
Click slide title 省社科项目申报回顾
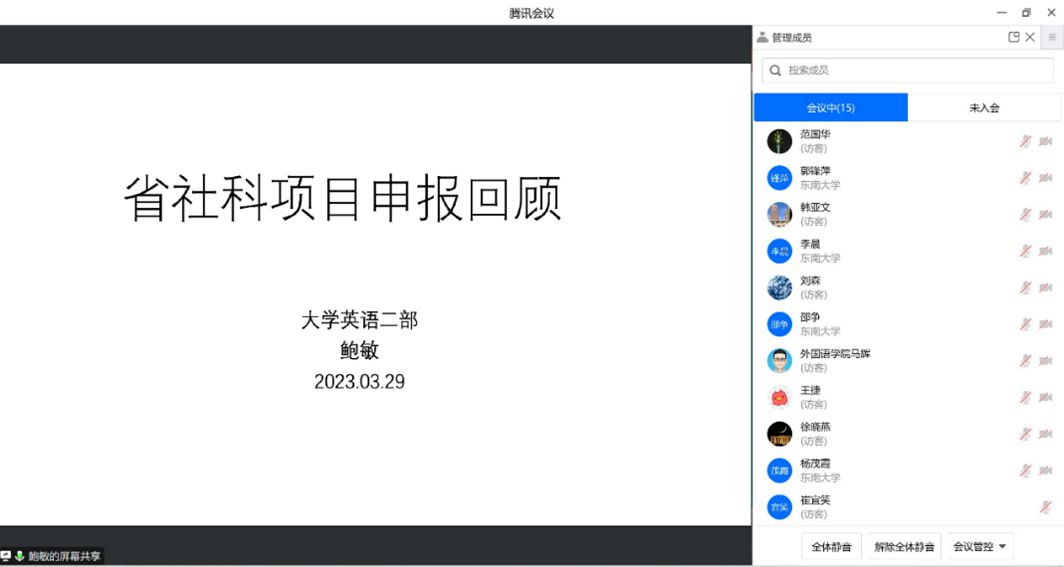pyautogui.click(x=343, y=198)
